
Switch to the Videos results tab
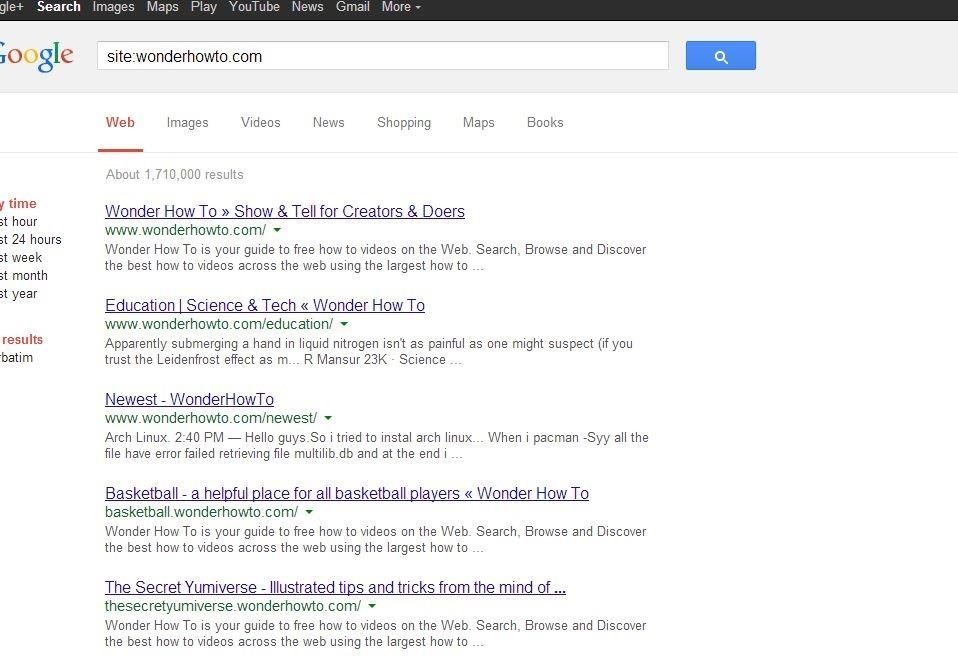coord(261,122)
